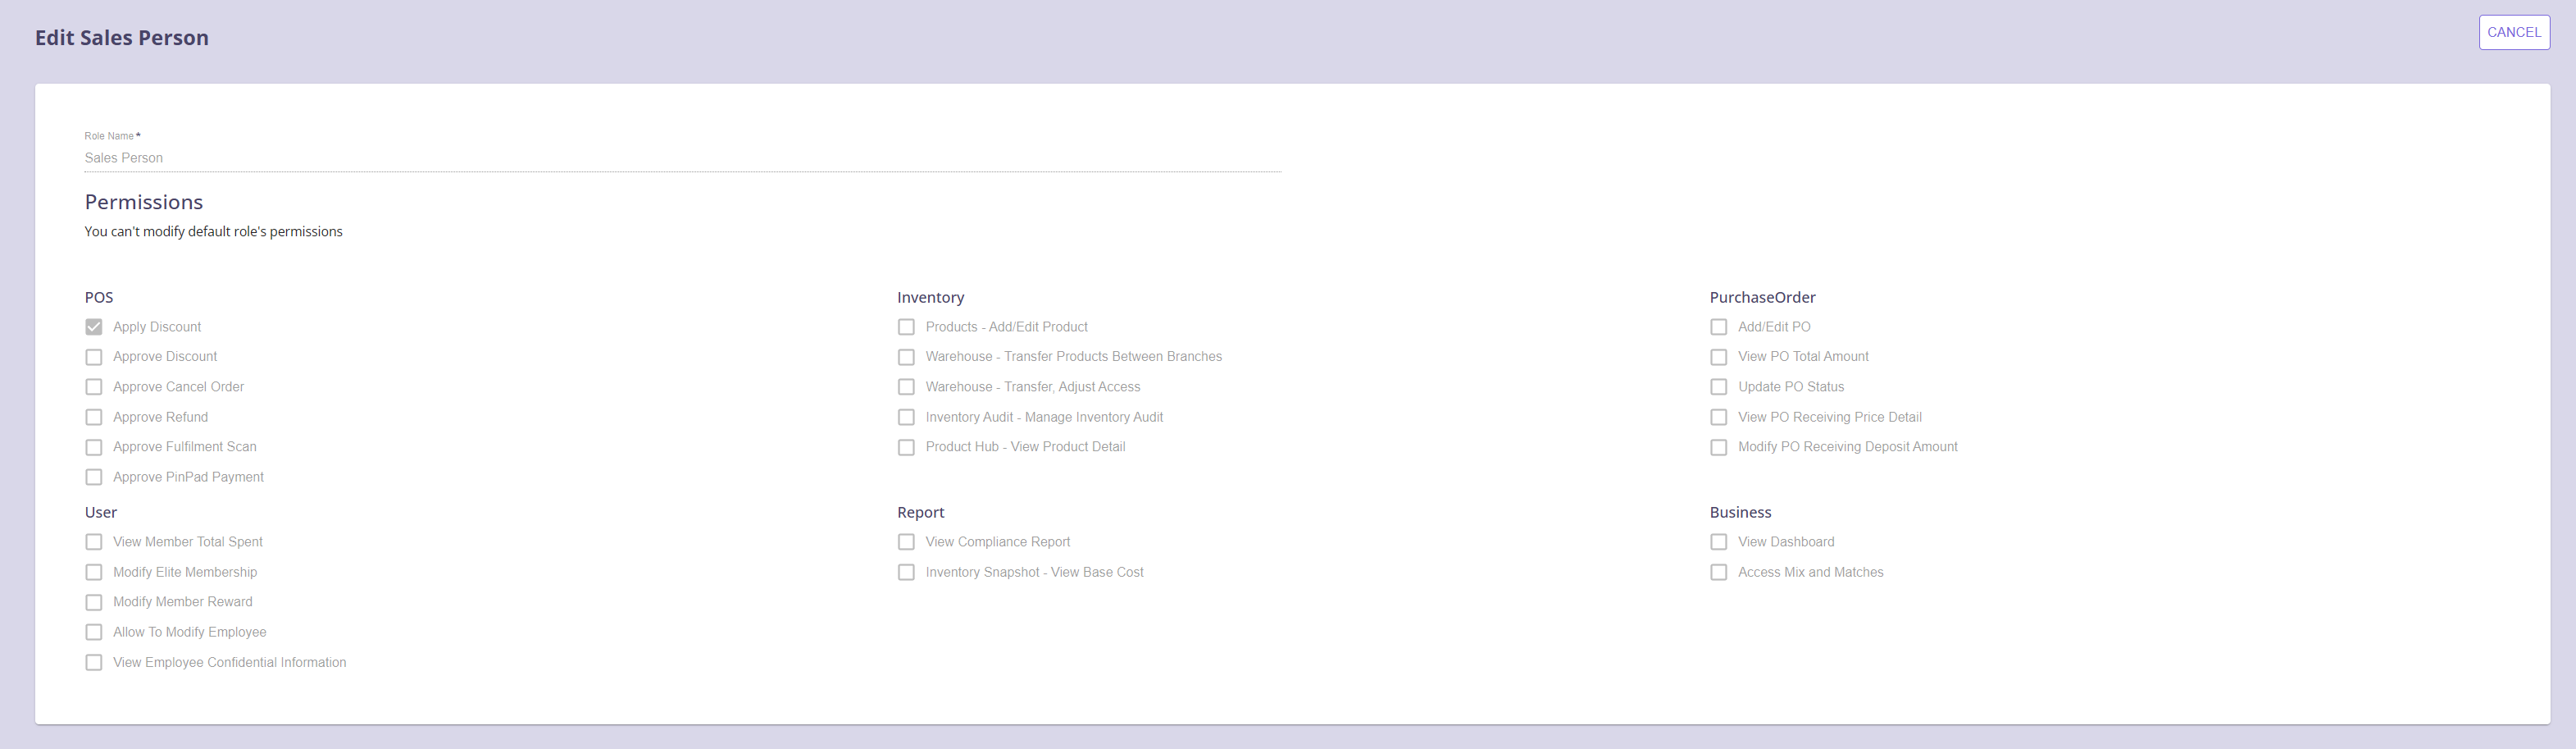This screenshot has height=749, width=2576.
Task: Check the Approve Cancel Order checkbox
Action: pos(94,387)
